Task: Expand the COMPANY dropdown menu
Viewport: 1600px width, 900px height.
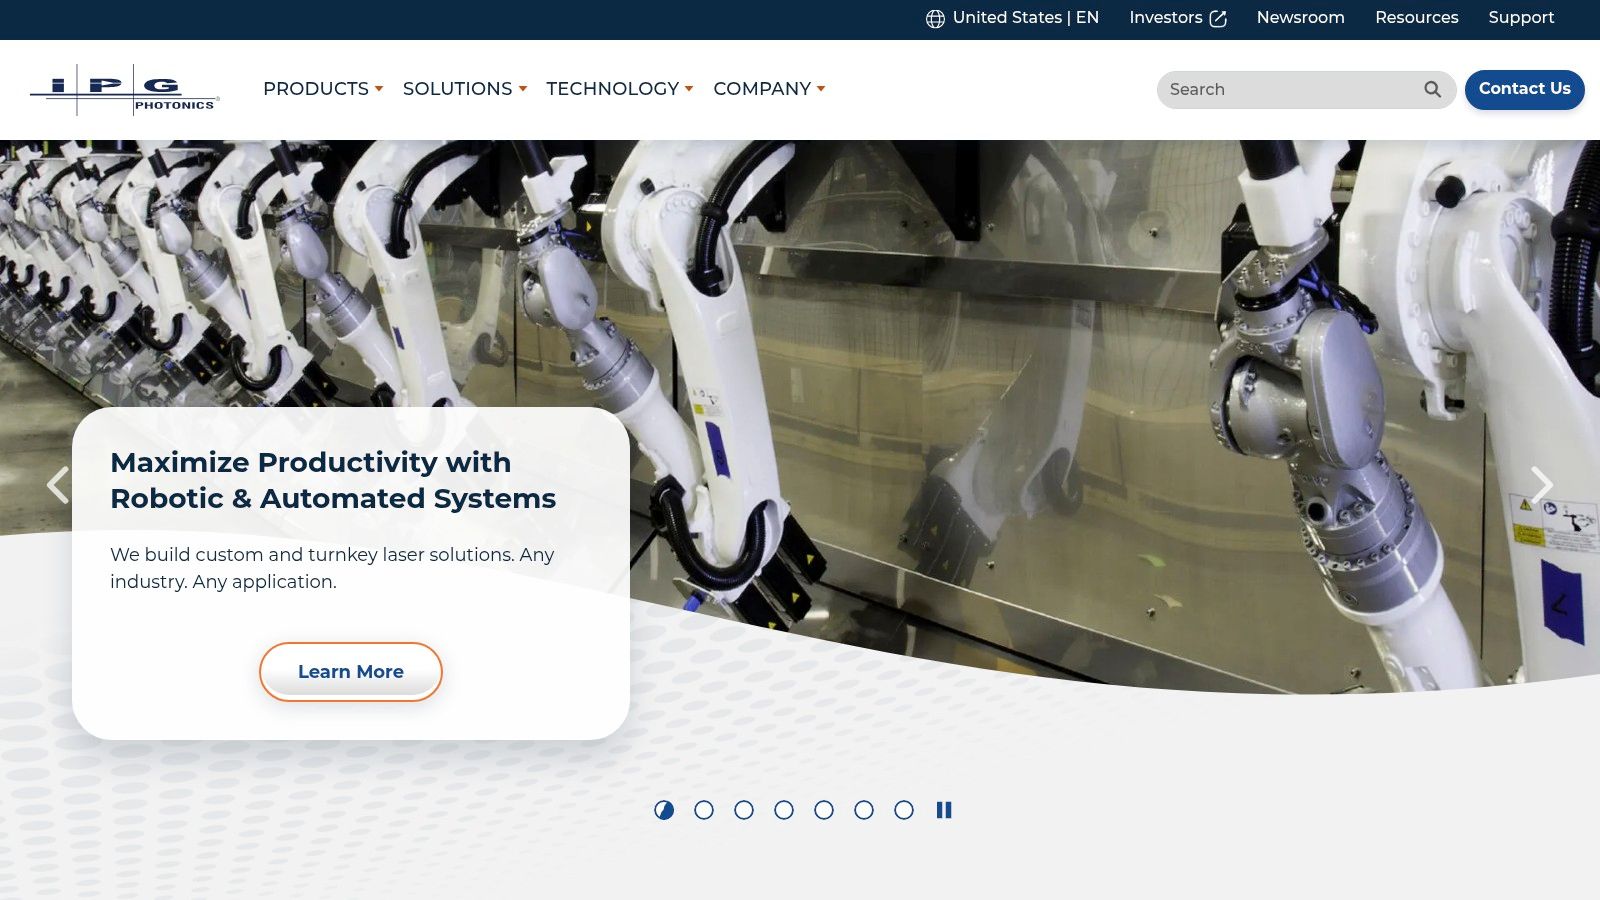Action: pos(769,89)
